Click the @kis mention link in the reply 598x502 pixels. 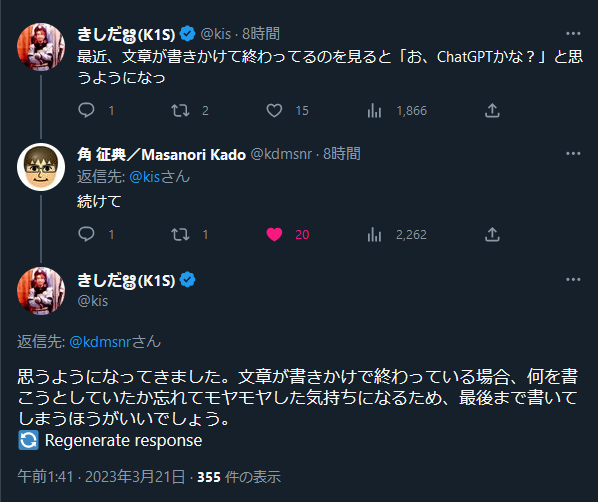tap(145, 177)
